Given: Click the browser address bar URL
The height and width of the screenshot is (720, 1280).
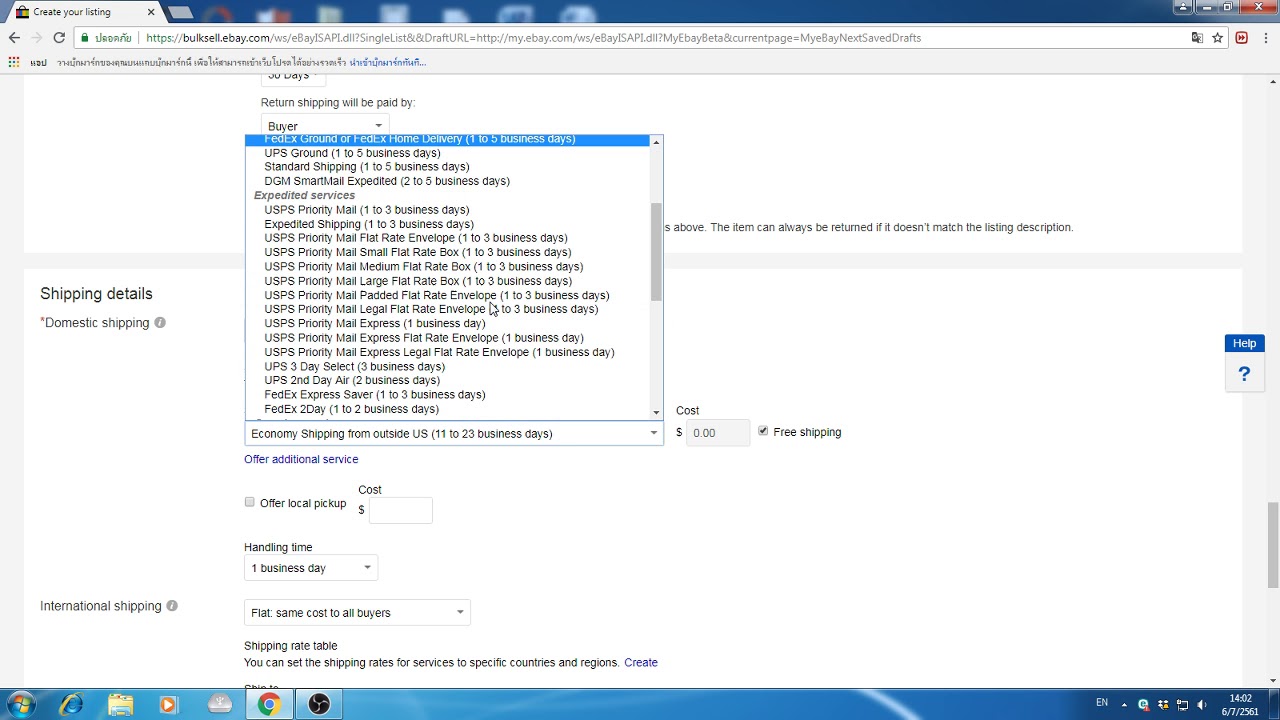Looking at the screenshot, I should coord(534,38).
